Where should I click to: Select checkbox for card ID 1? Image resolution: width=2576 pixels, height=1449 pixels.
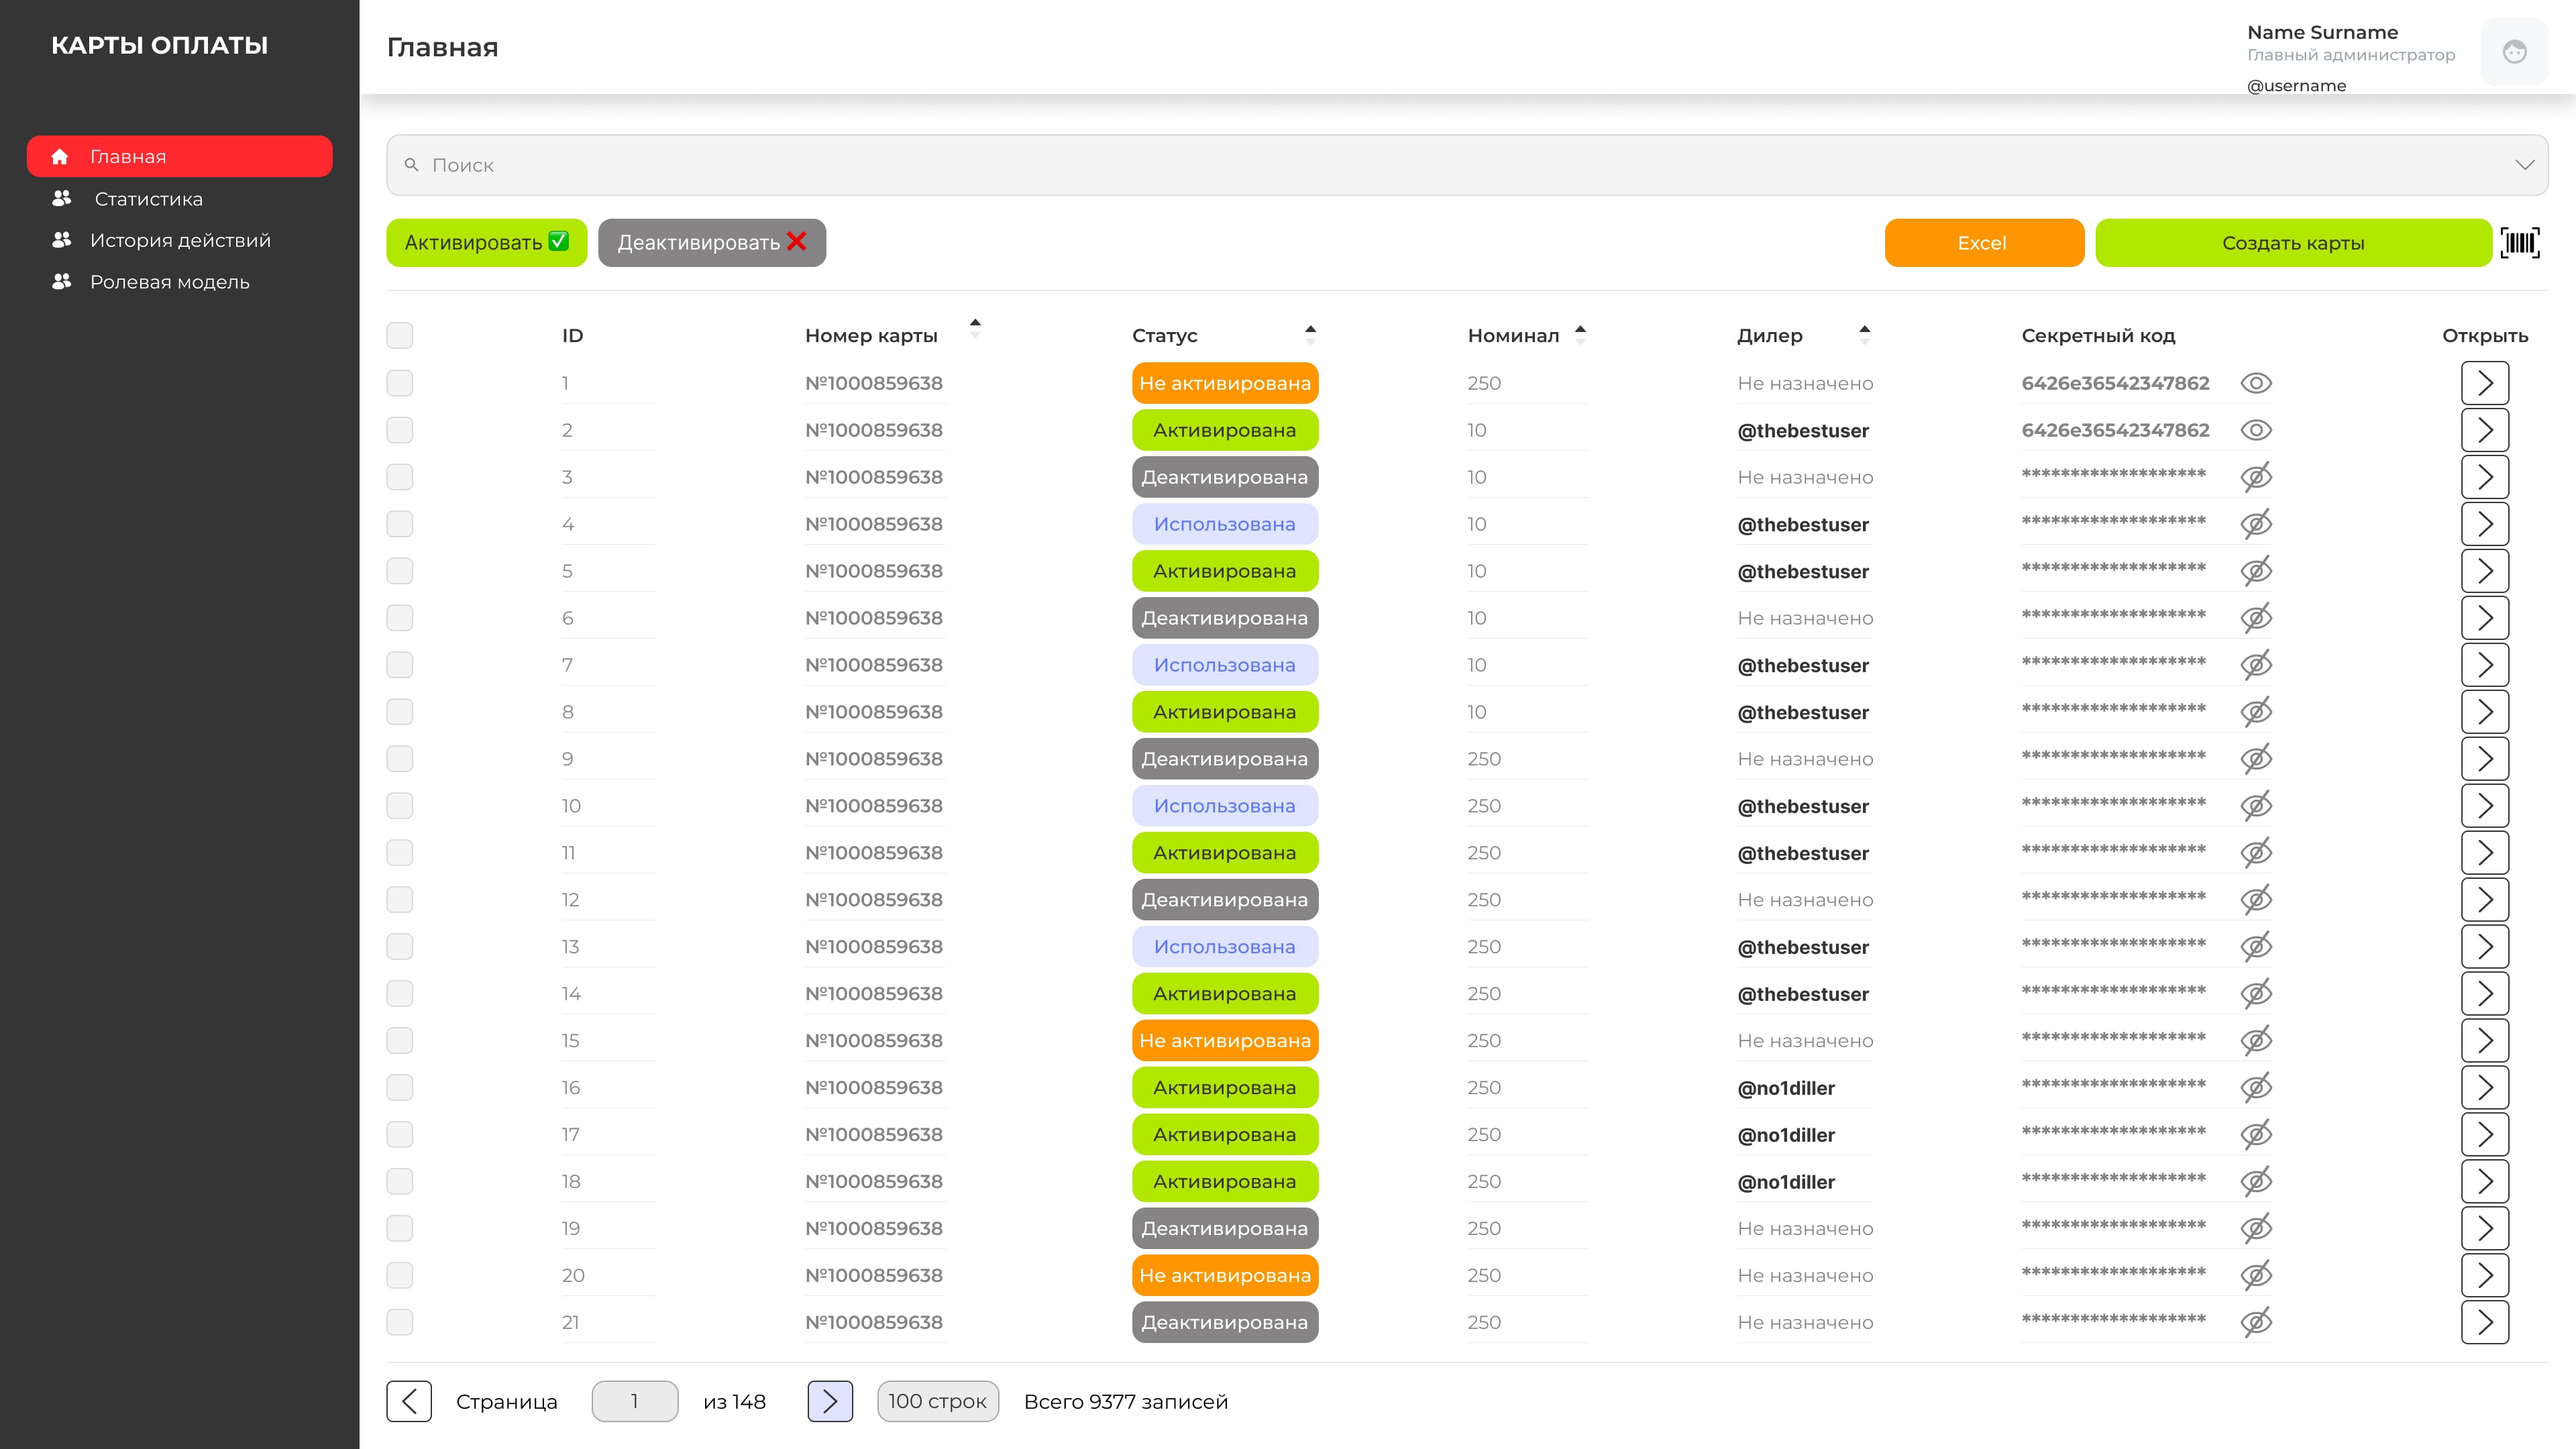[x=400, y=383]
